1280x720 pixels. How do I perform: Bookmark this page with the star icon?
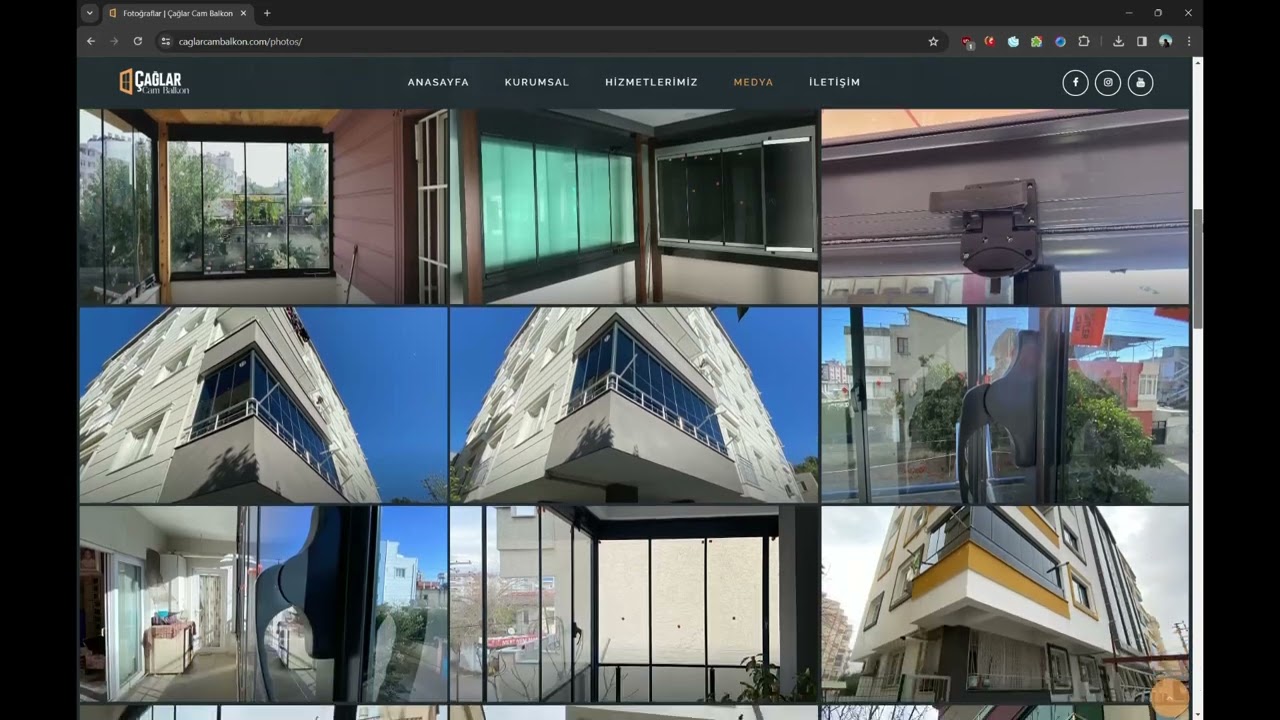tap(933, 41)
